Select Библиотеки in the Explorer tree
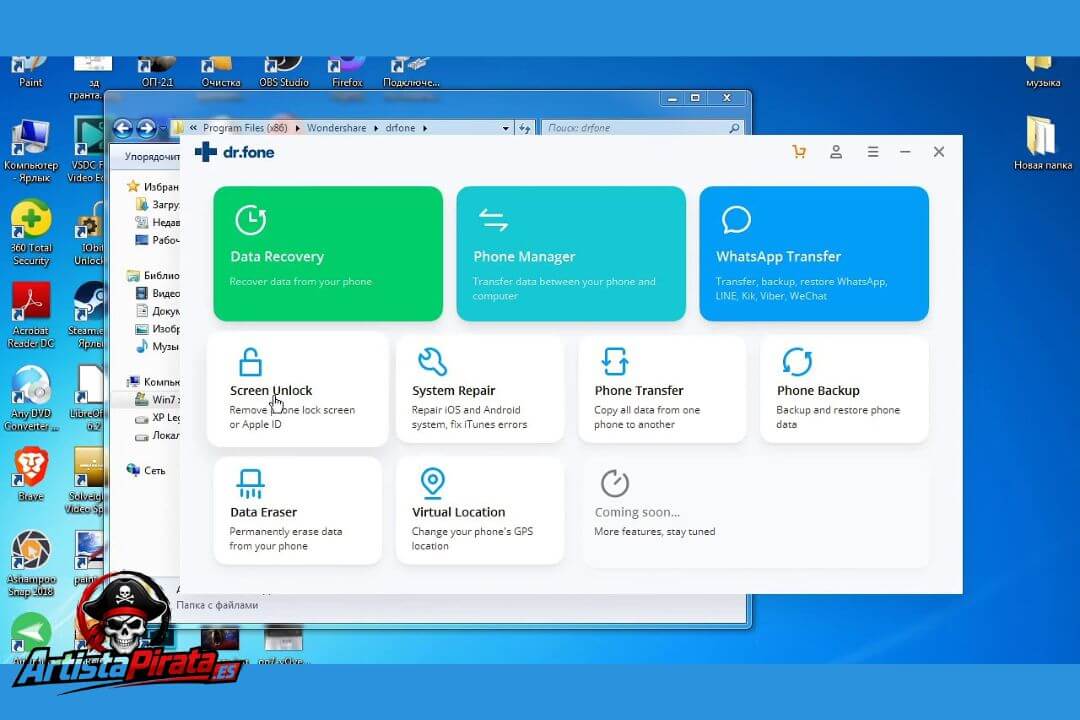 [153, 276]
